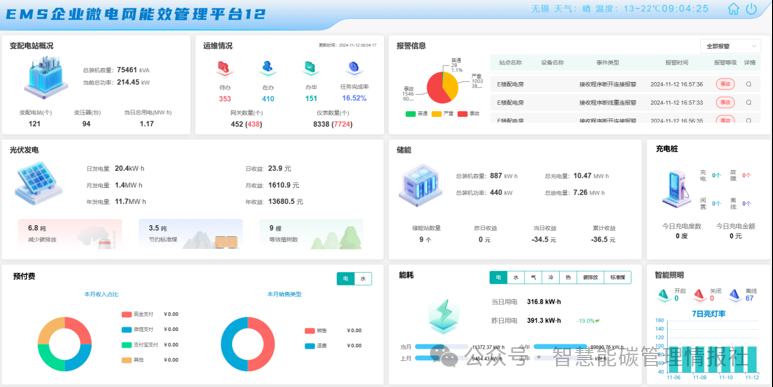Open the 全部报警 alarm filter dropdown
Image resolution: width=773 pixels, height=387 pixels.
click(730, 46)
